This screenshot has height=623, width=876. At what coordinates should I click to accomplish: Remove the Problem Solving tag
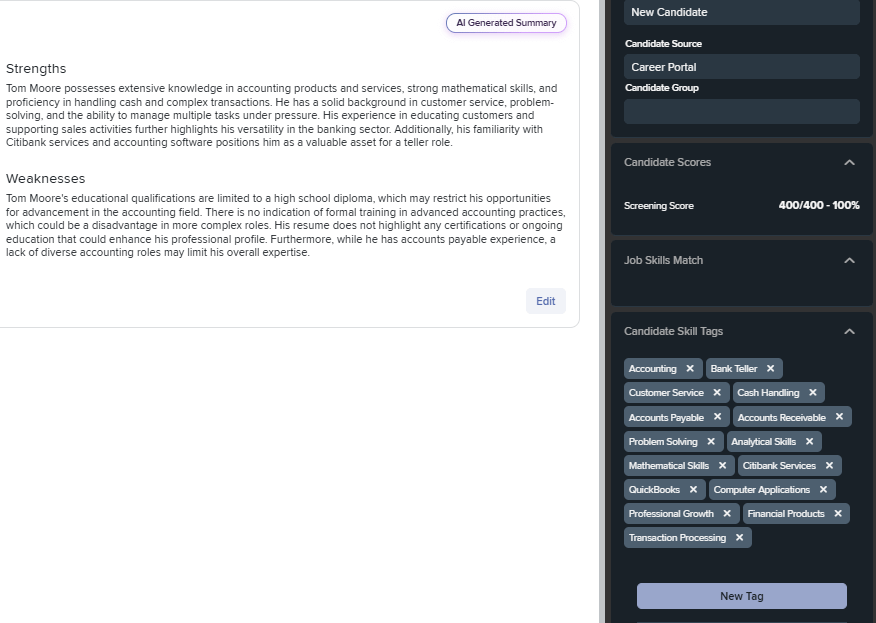point(711,441)
